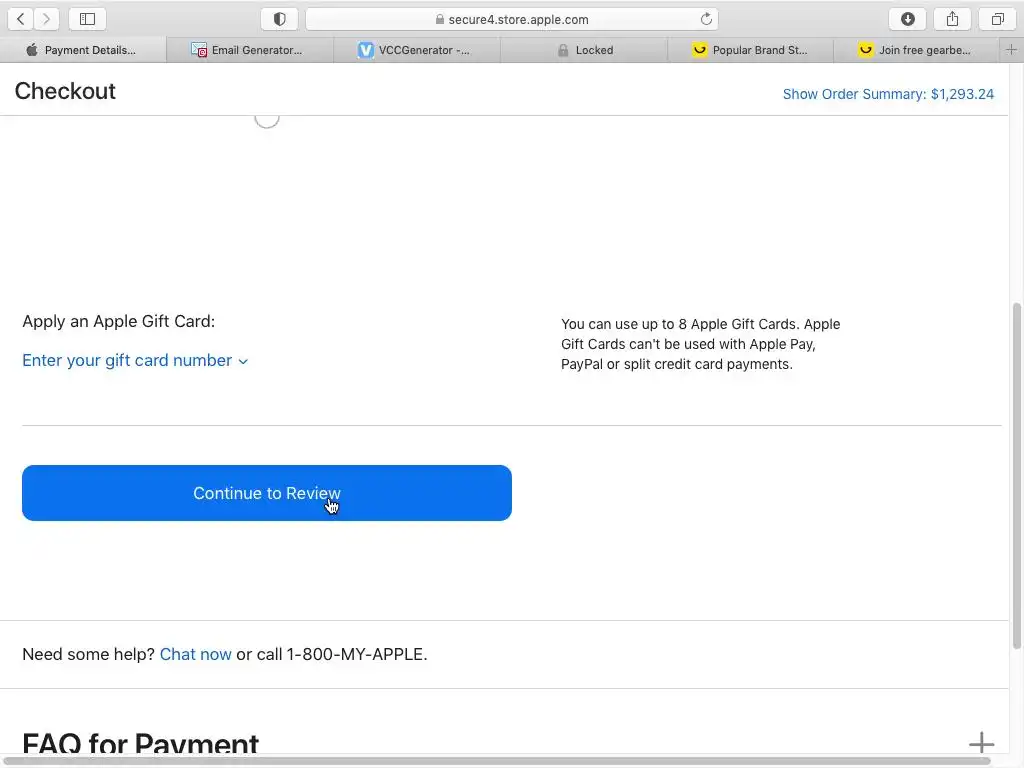Viewport: 1024px width, 768px height.
Task: Switch to the Payment Details tab
Action: tap(83, 50)
